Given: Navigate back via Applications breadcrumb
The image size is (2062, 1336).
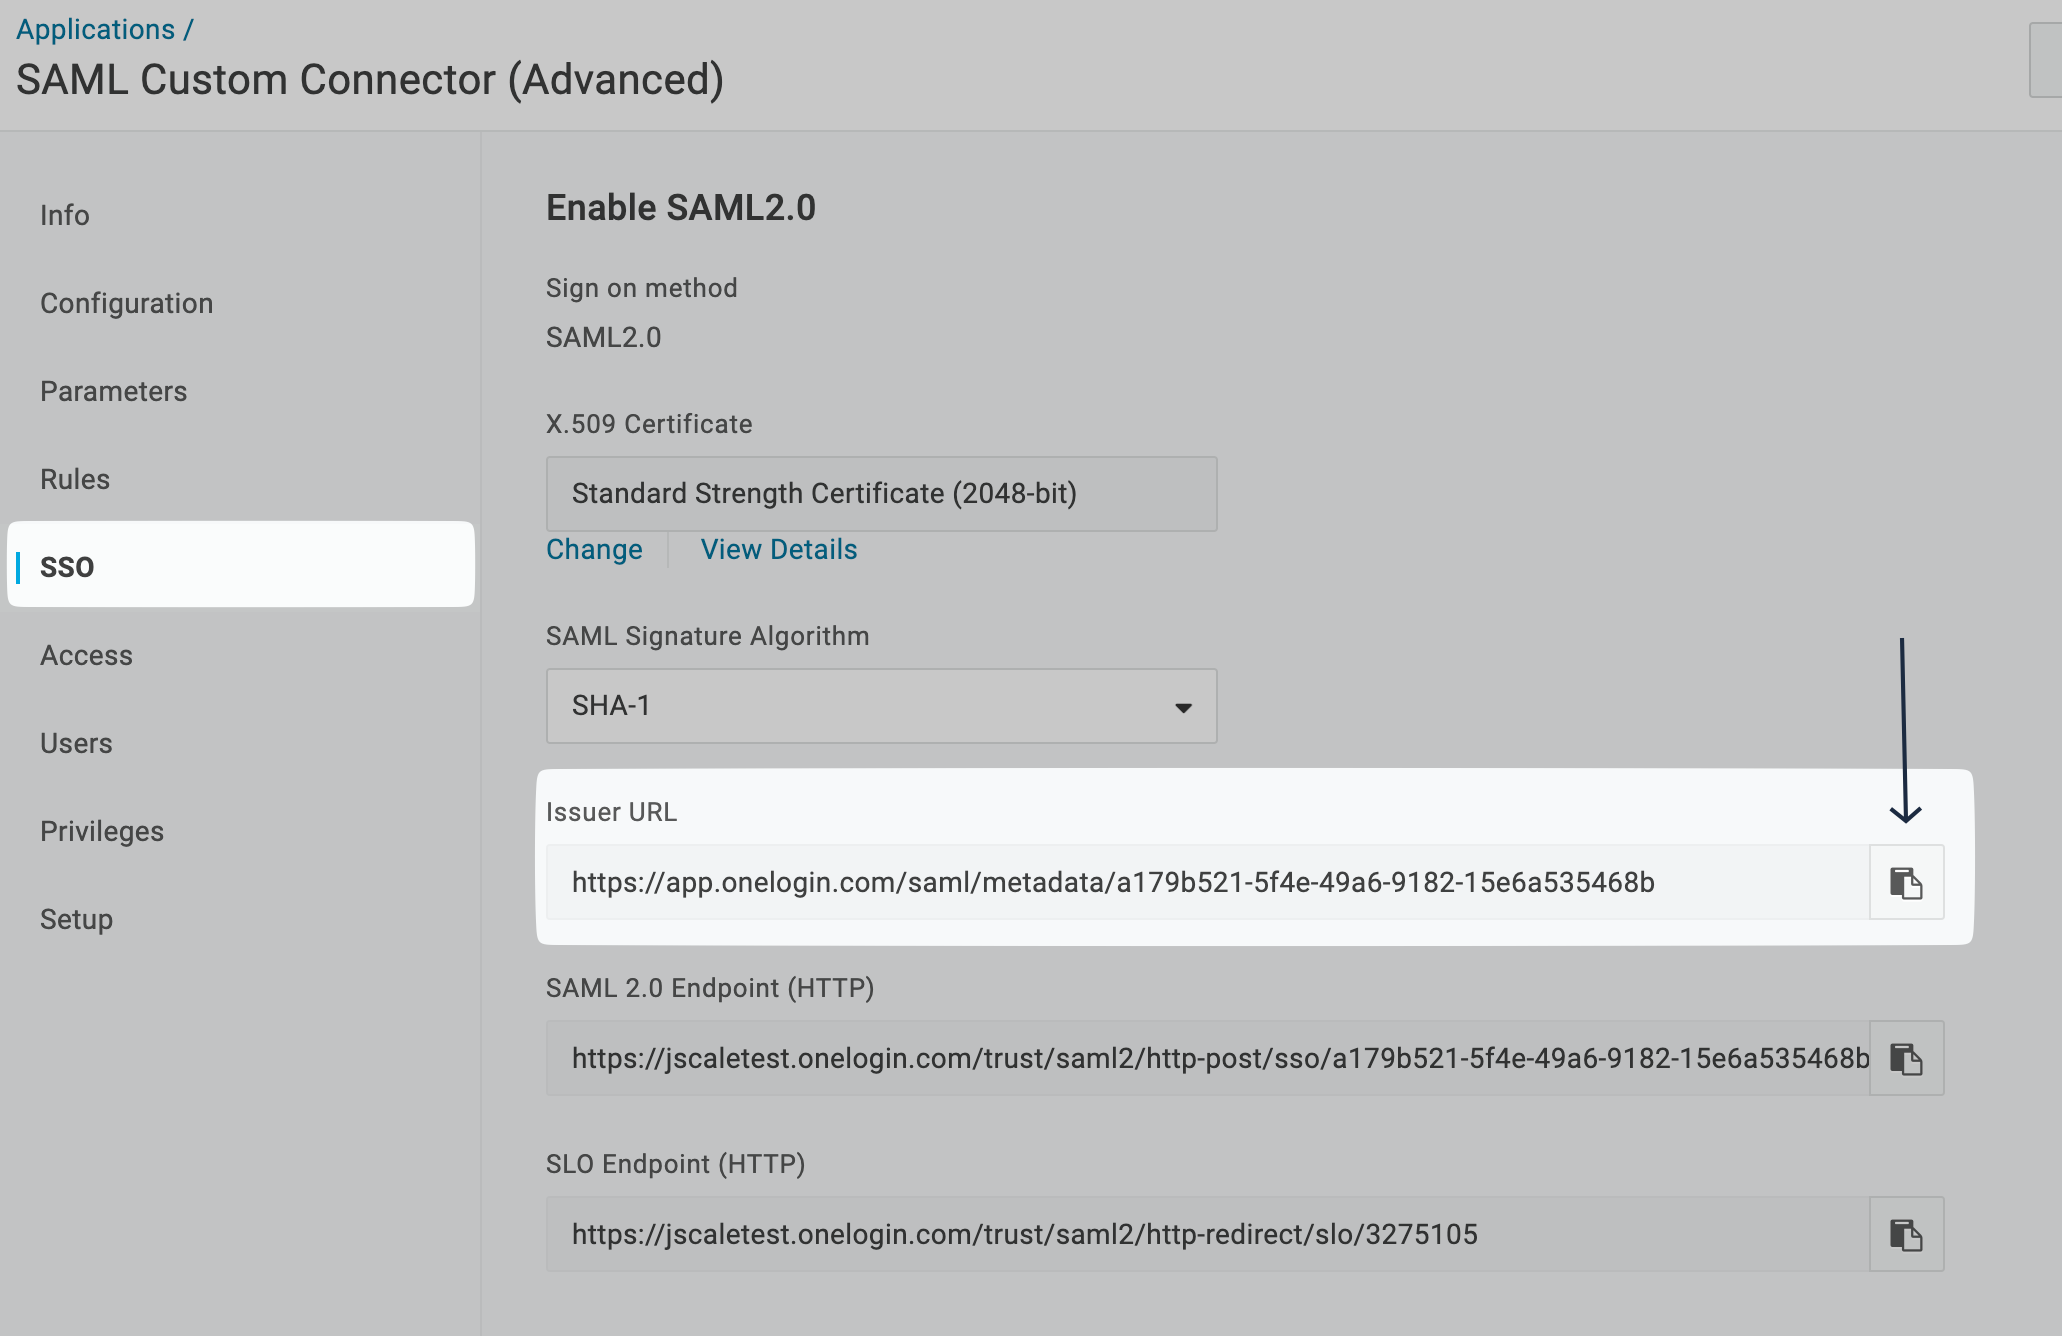Looking at the screenshot, I should [96, 28].
